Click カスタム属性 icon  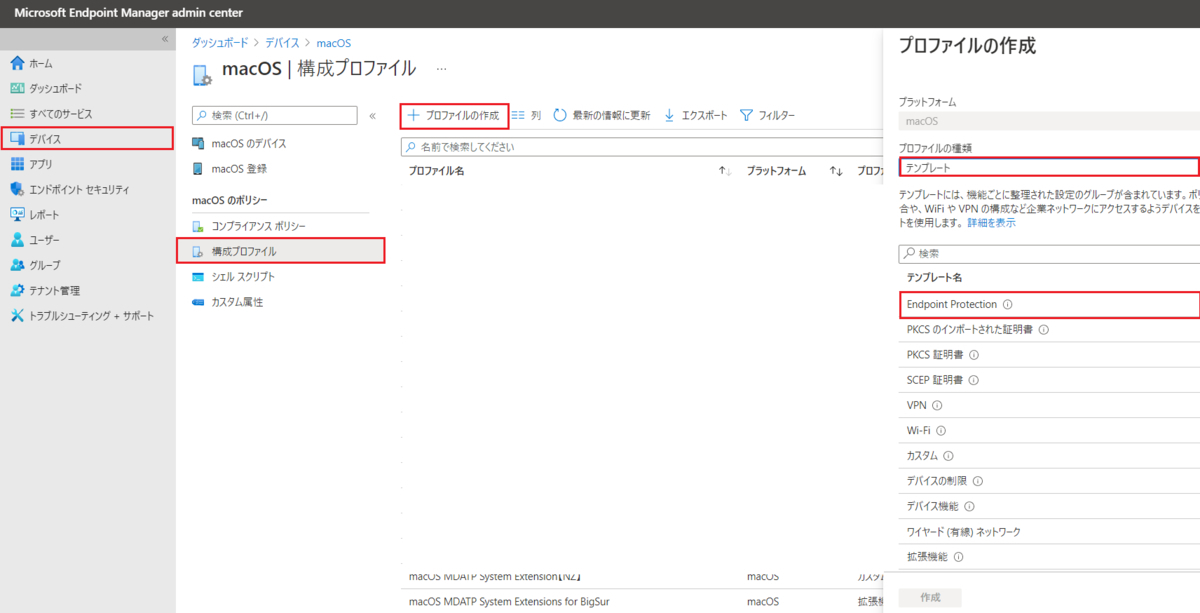(198, 302)
